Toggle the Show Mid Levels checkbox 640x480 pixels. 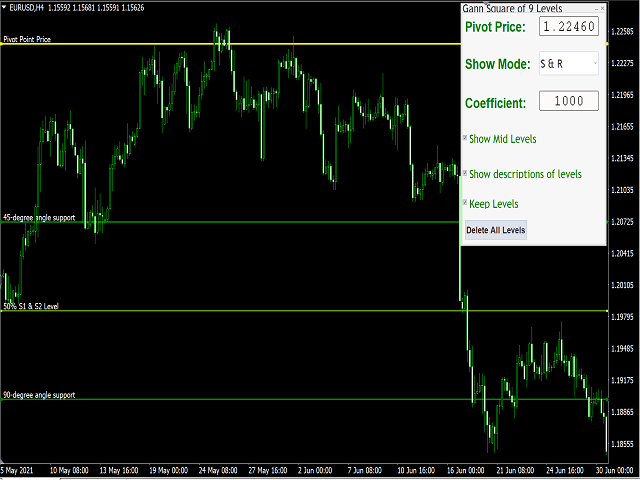point(465,139)
